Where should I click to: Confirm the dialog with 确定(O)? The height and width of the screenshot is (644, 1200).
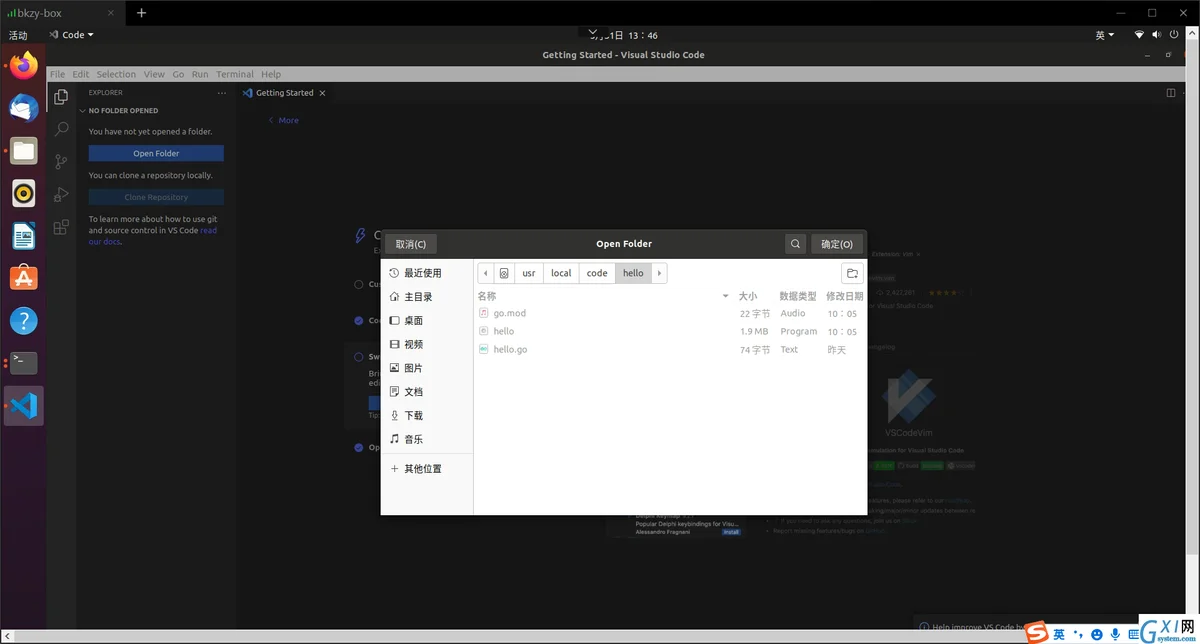[x=837, y=244]
